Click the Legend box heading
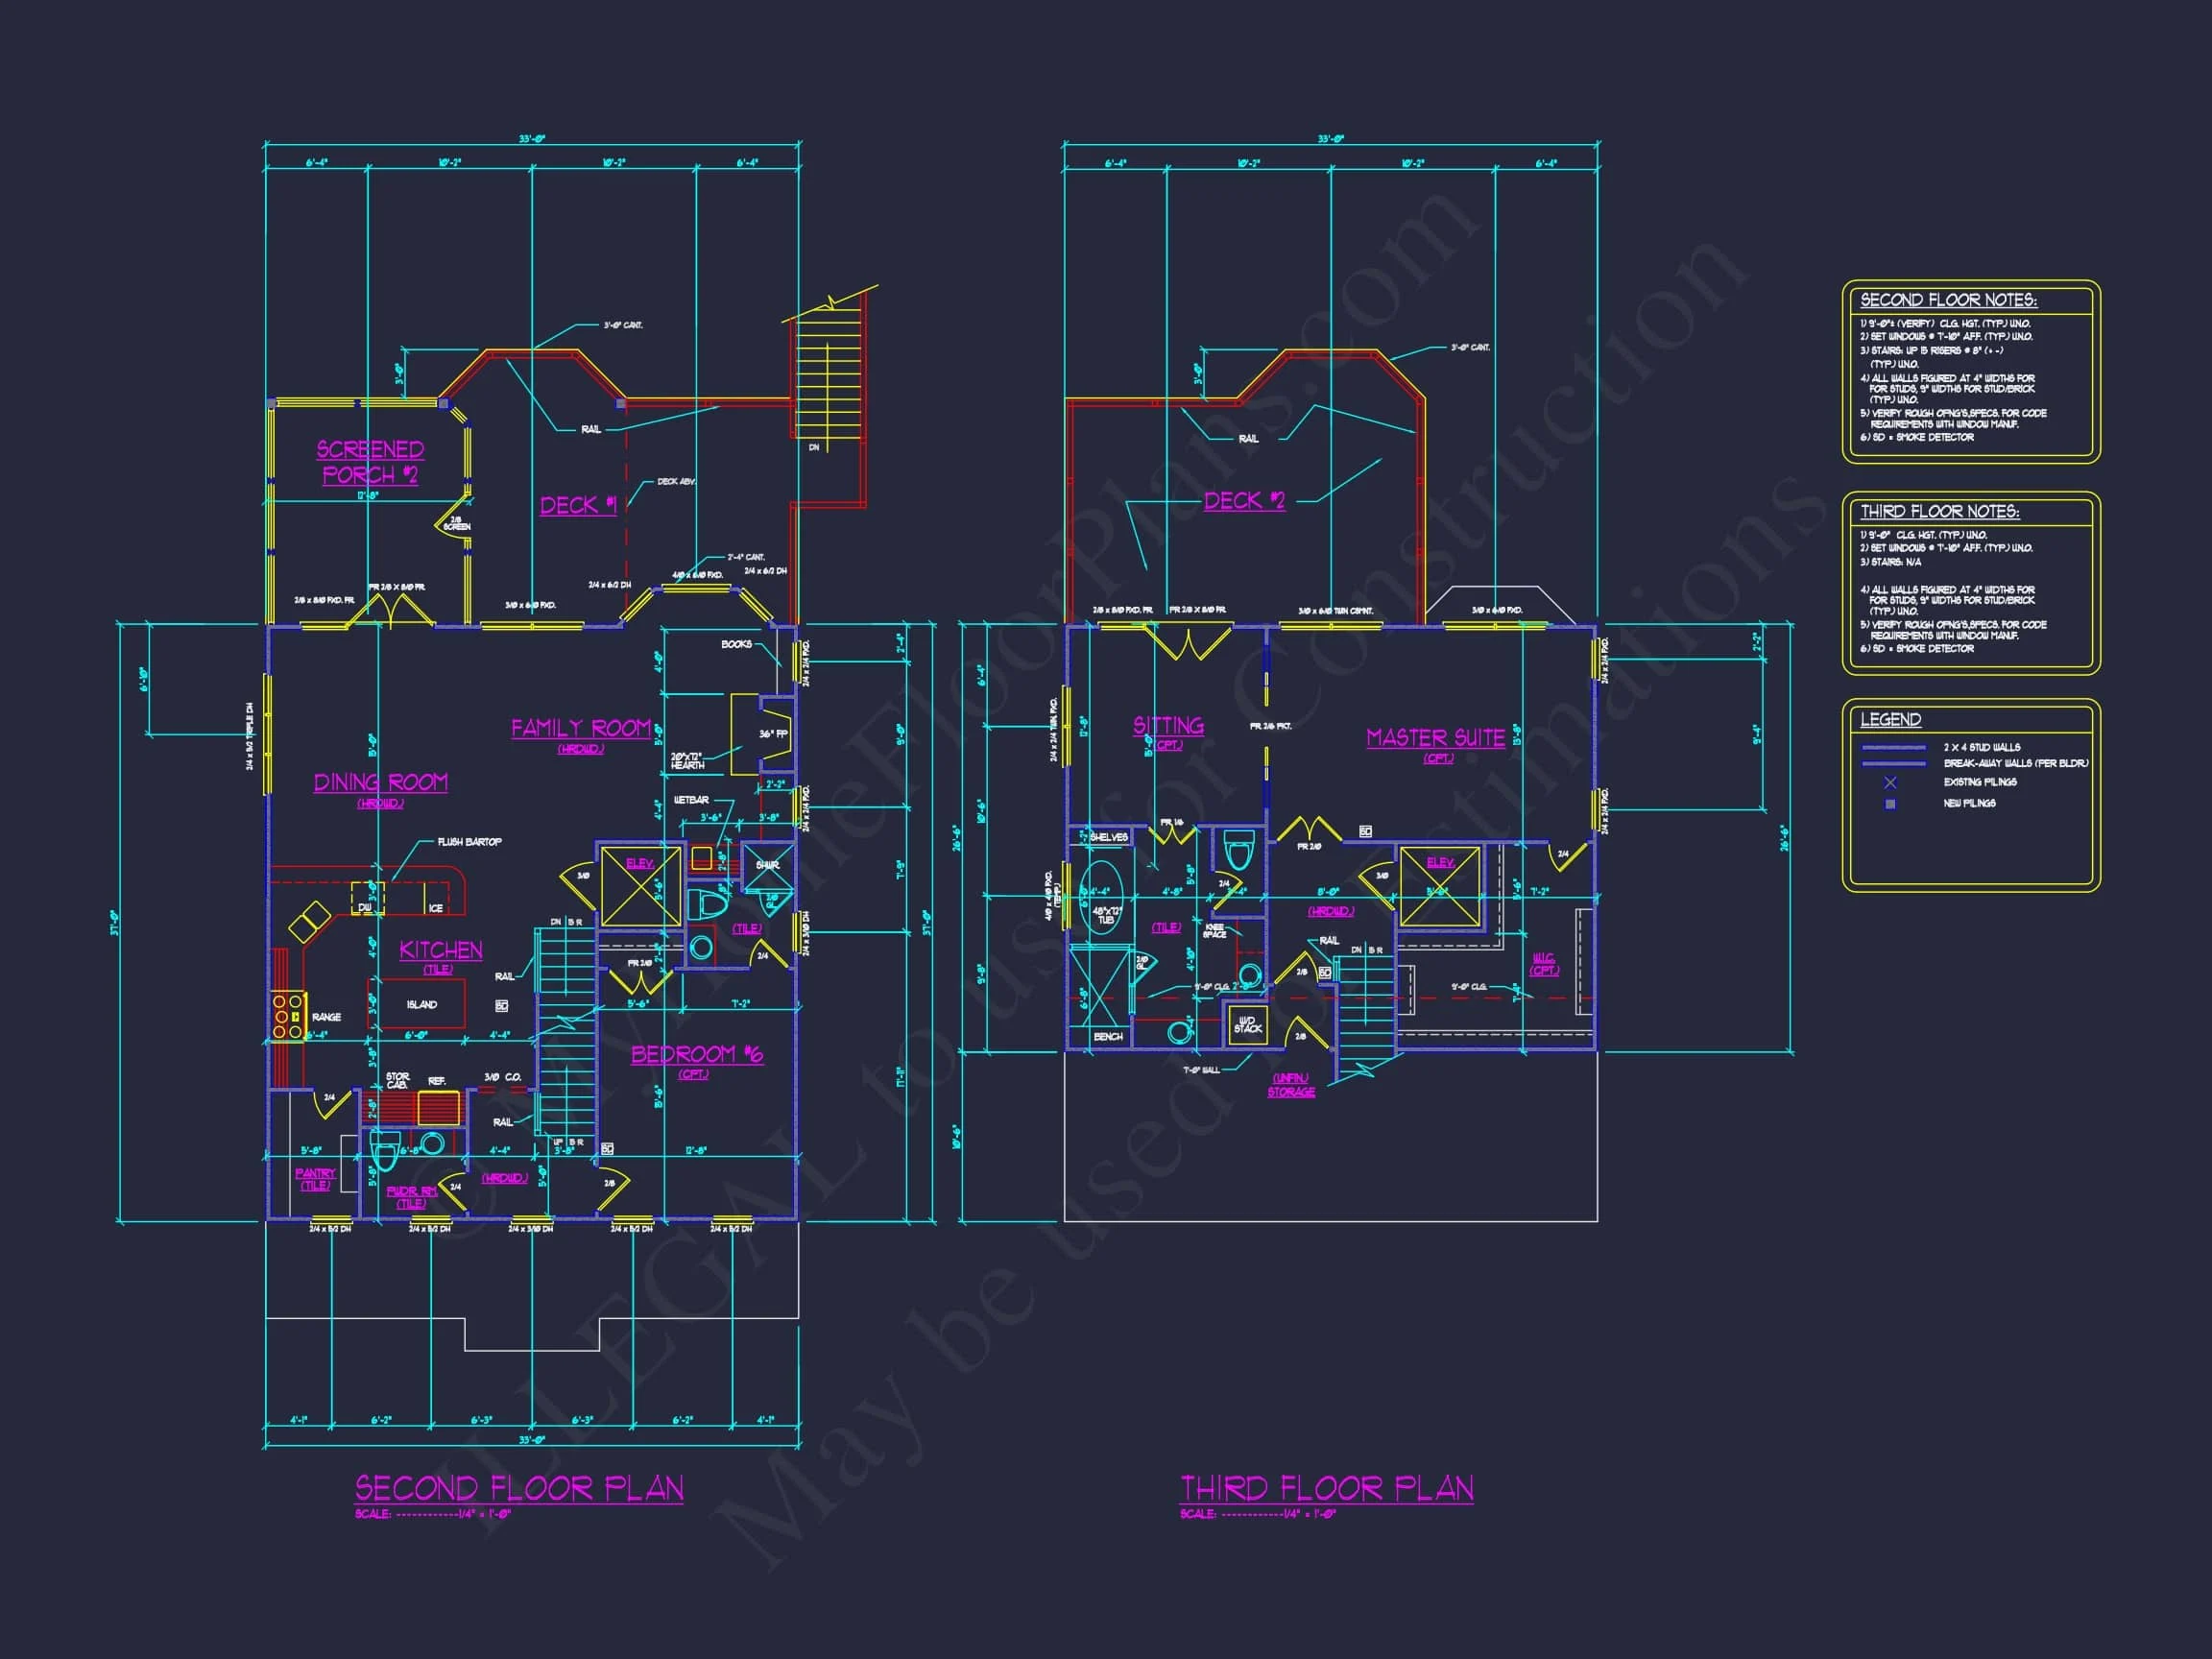 pyautogui.click(x=1890, y=719)
